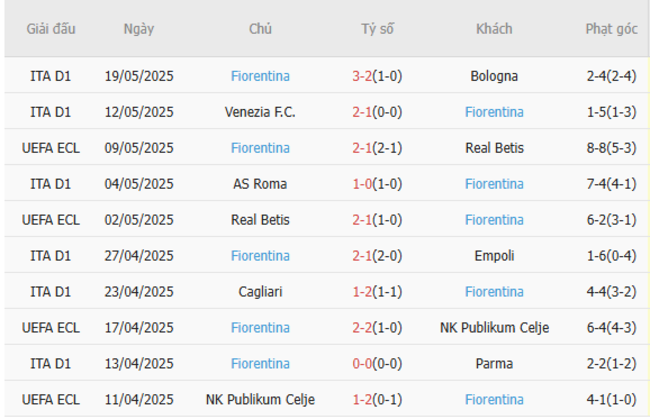Viewport: 650px width, 419px height.
Task: Click the Khách column header
Action: (x=494, y=29)
